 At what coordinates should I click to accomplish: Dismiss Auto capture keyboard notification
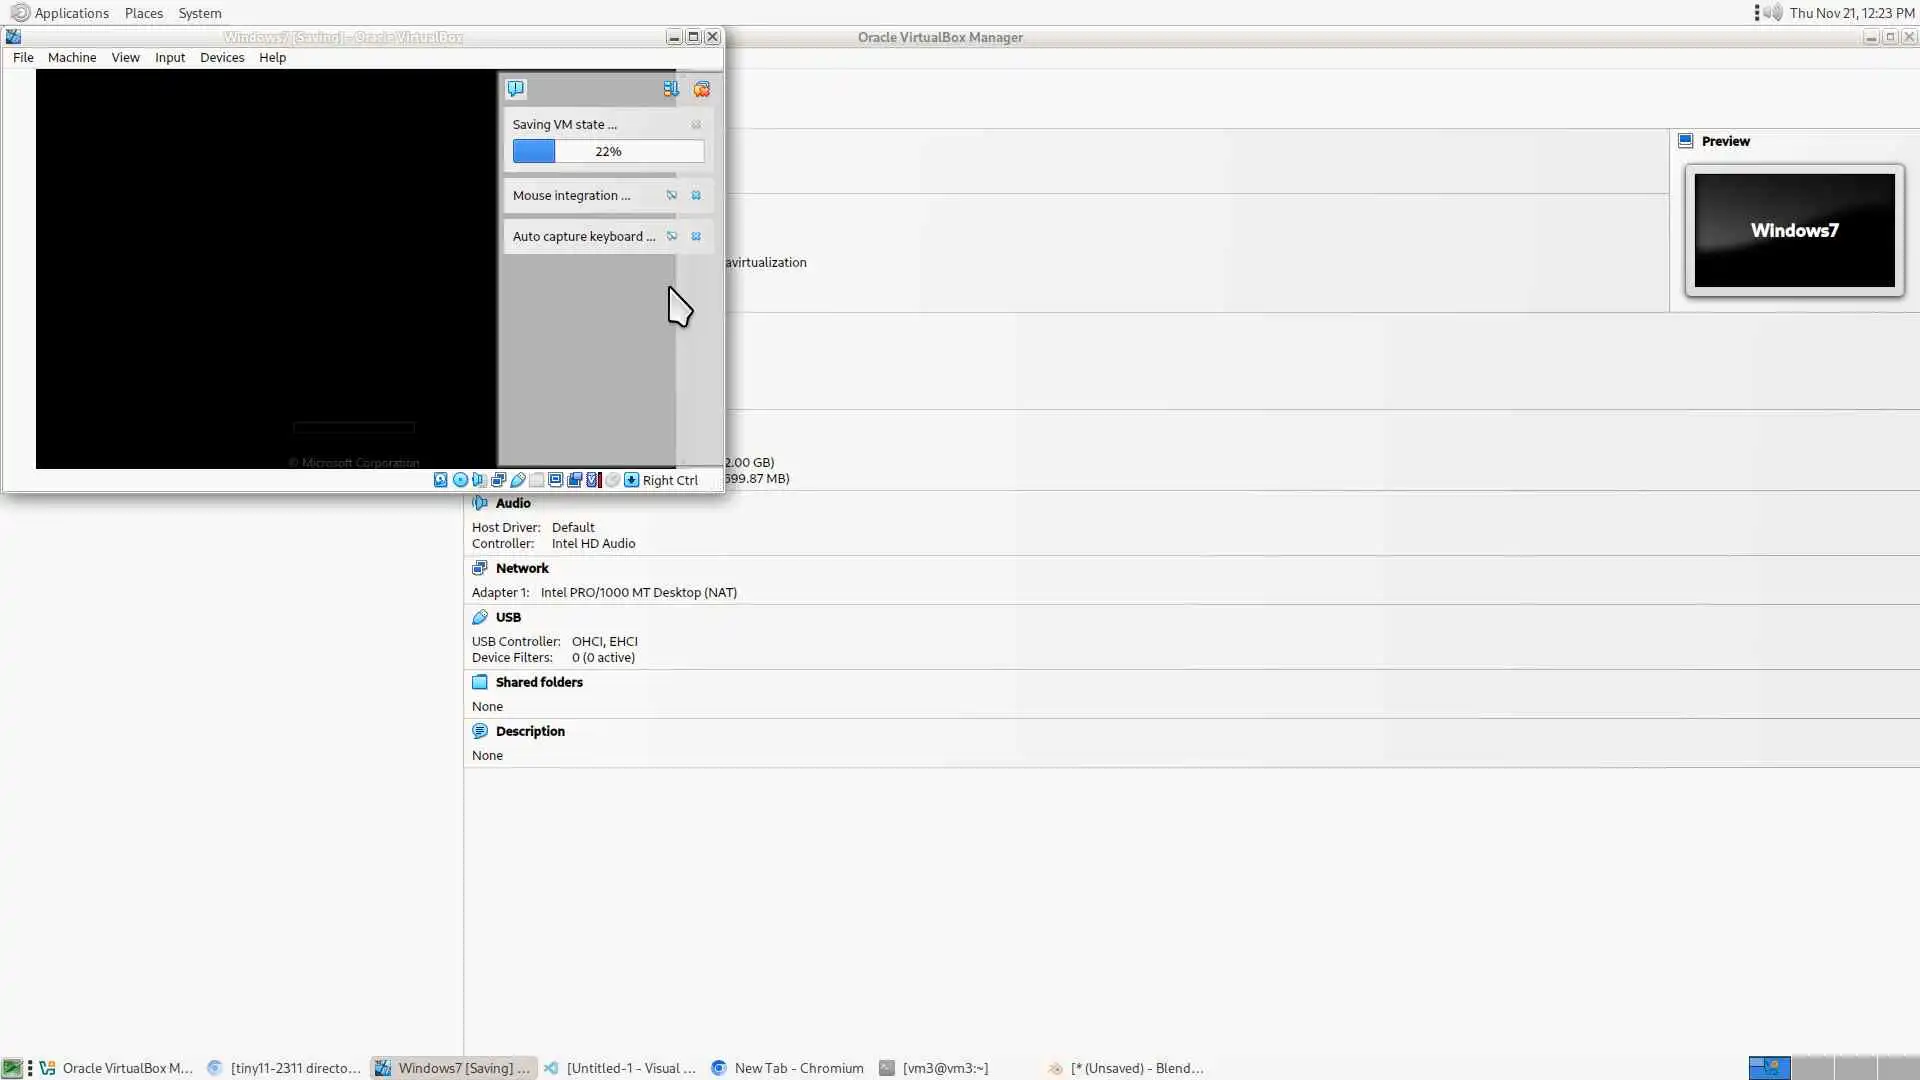[696, 236]
